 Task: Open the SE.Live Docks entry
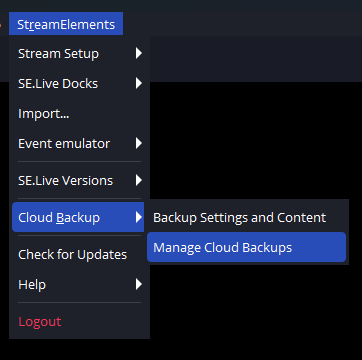[x=78, y=84]
